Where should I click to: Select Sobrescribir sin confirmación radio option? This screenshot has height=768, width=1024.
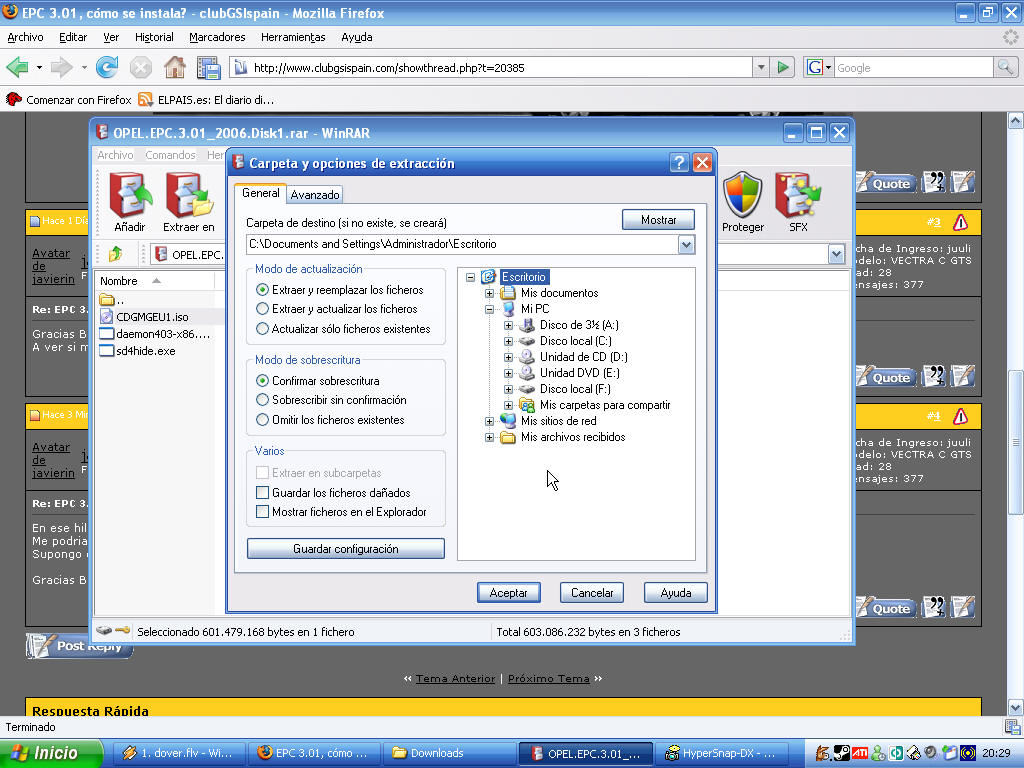(x=263, y=400)
